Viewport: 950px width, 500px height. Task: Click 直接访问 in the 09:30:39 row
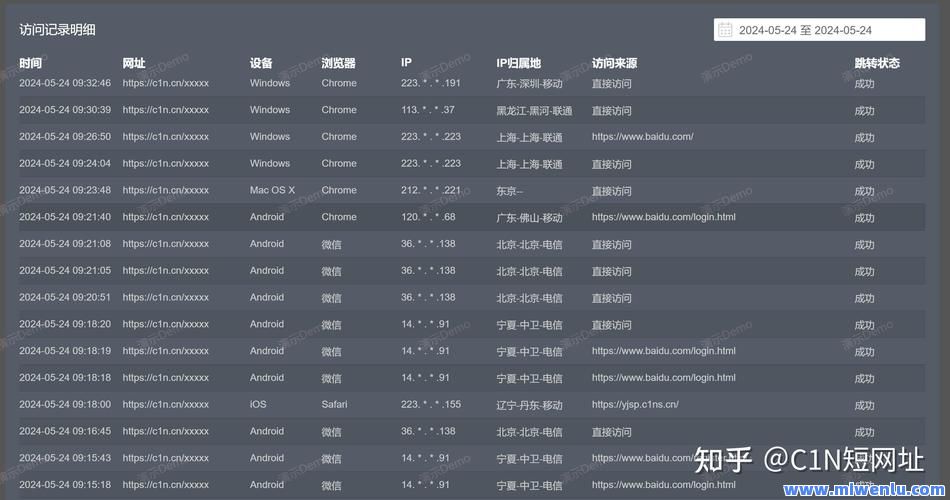tap(611, 110)
